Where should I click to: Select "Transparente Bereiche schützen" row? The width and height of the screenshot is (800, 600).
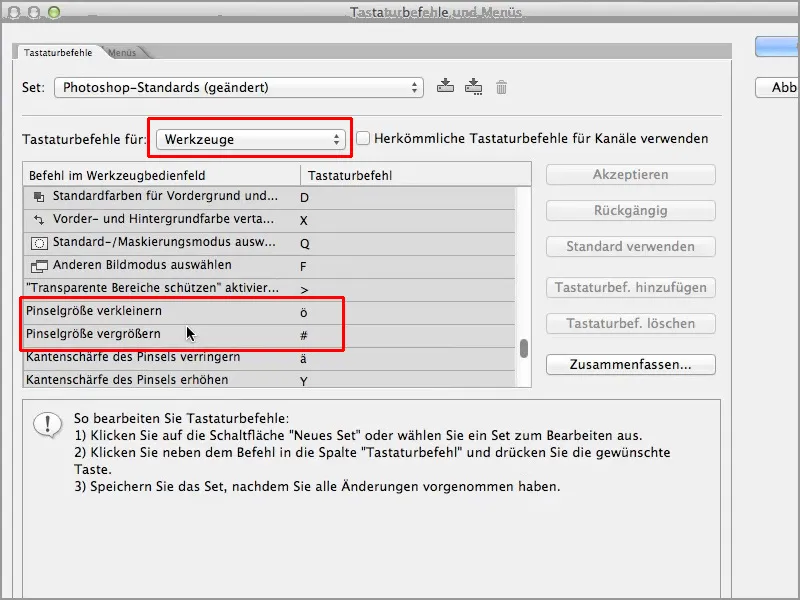pyautogui.click(x=269, y=288)
